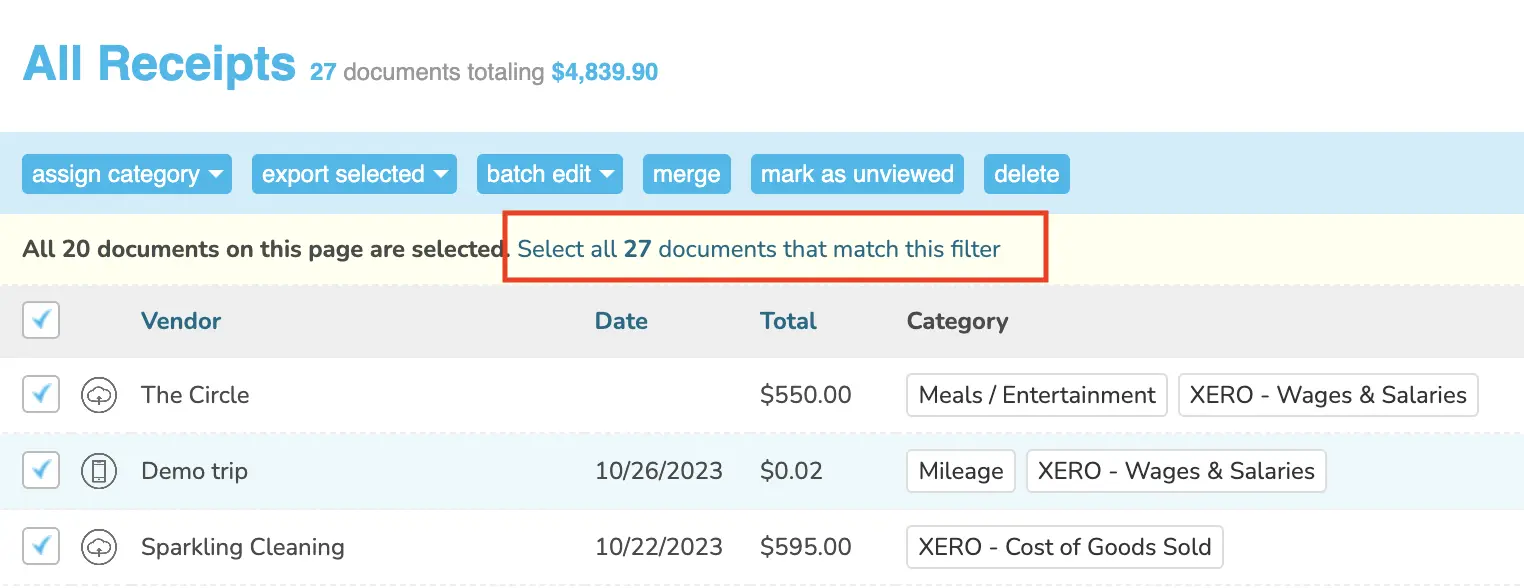Open The Circle vendor receipt
Viewport: 1524px width, 588px height.
click(195, 395)
